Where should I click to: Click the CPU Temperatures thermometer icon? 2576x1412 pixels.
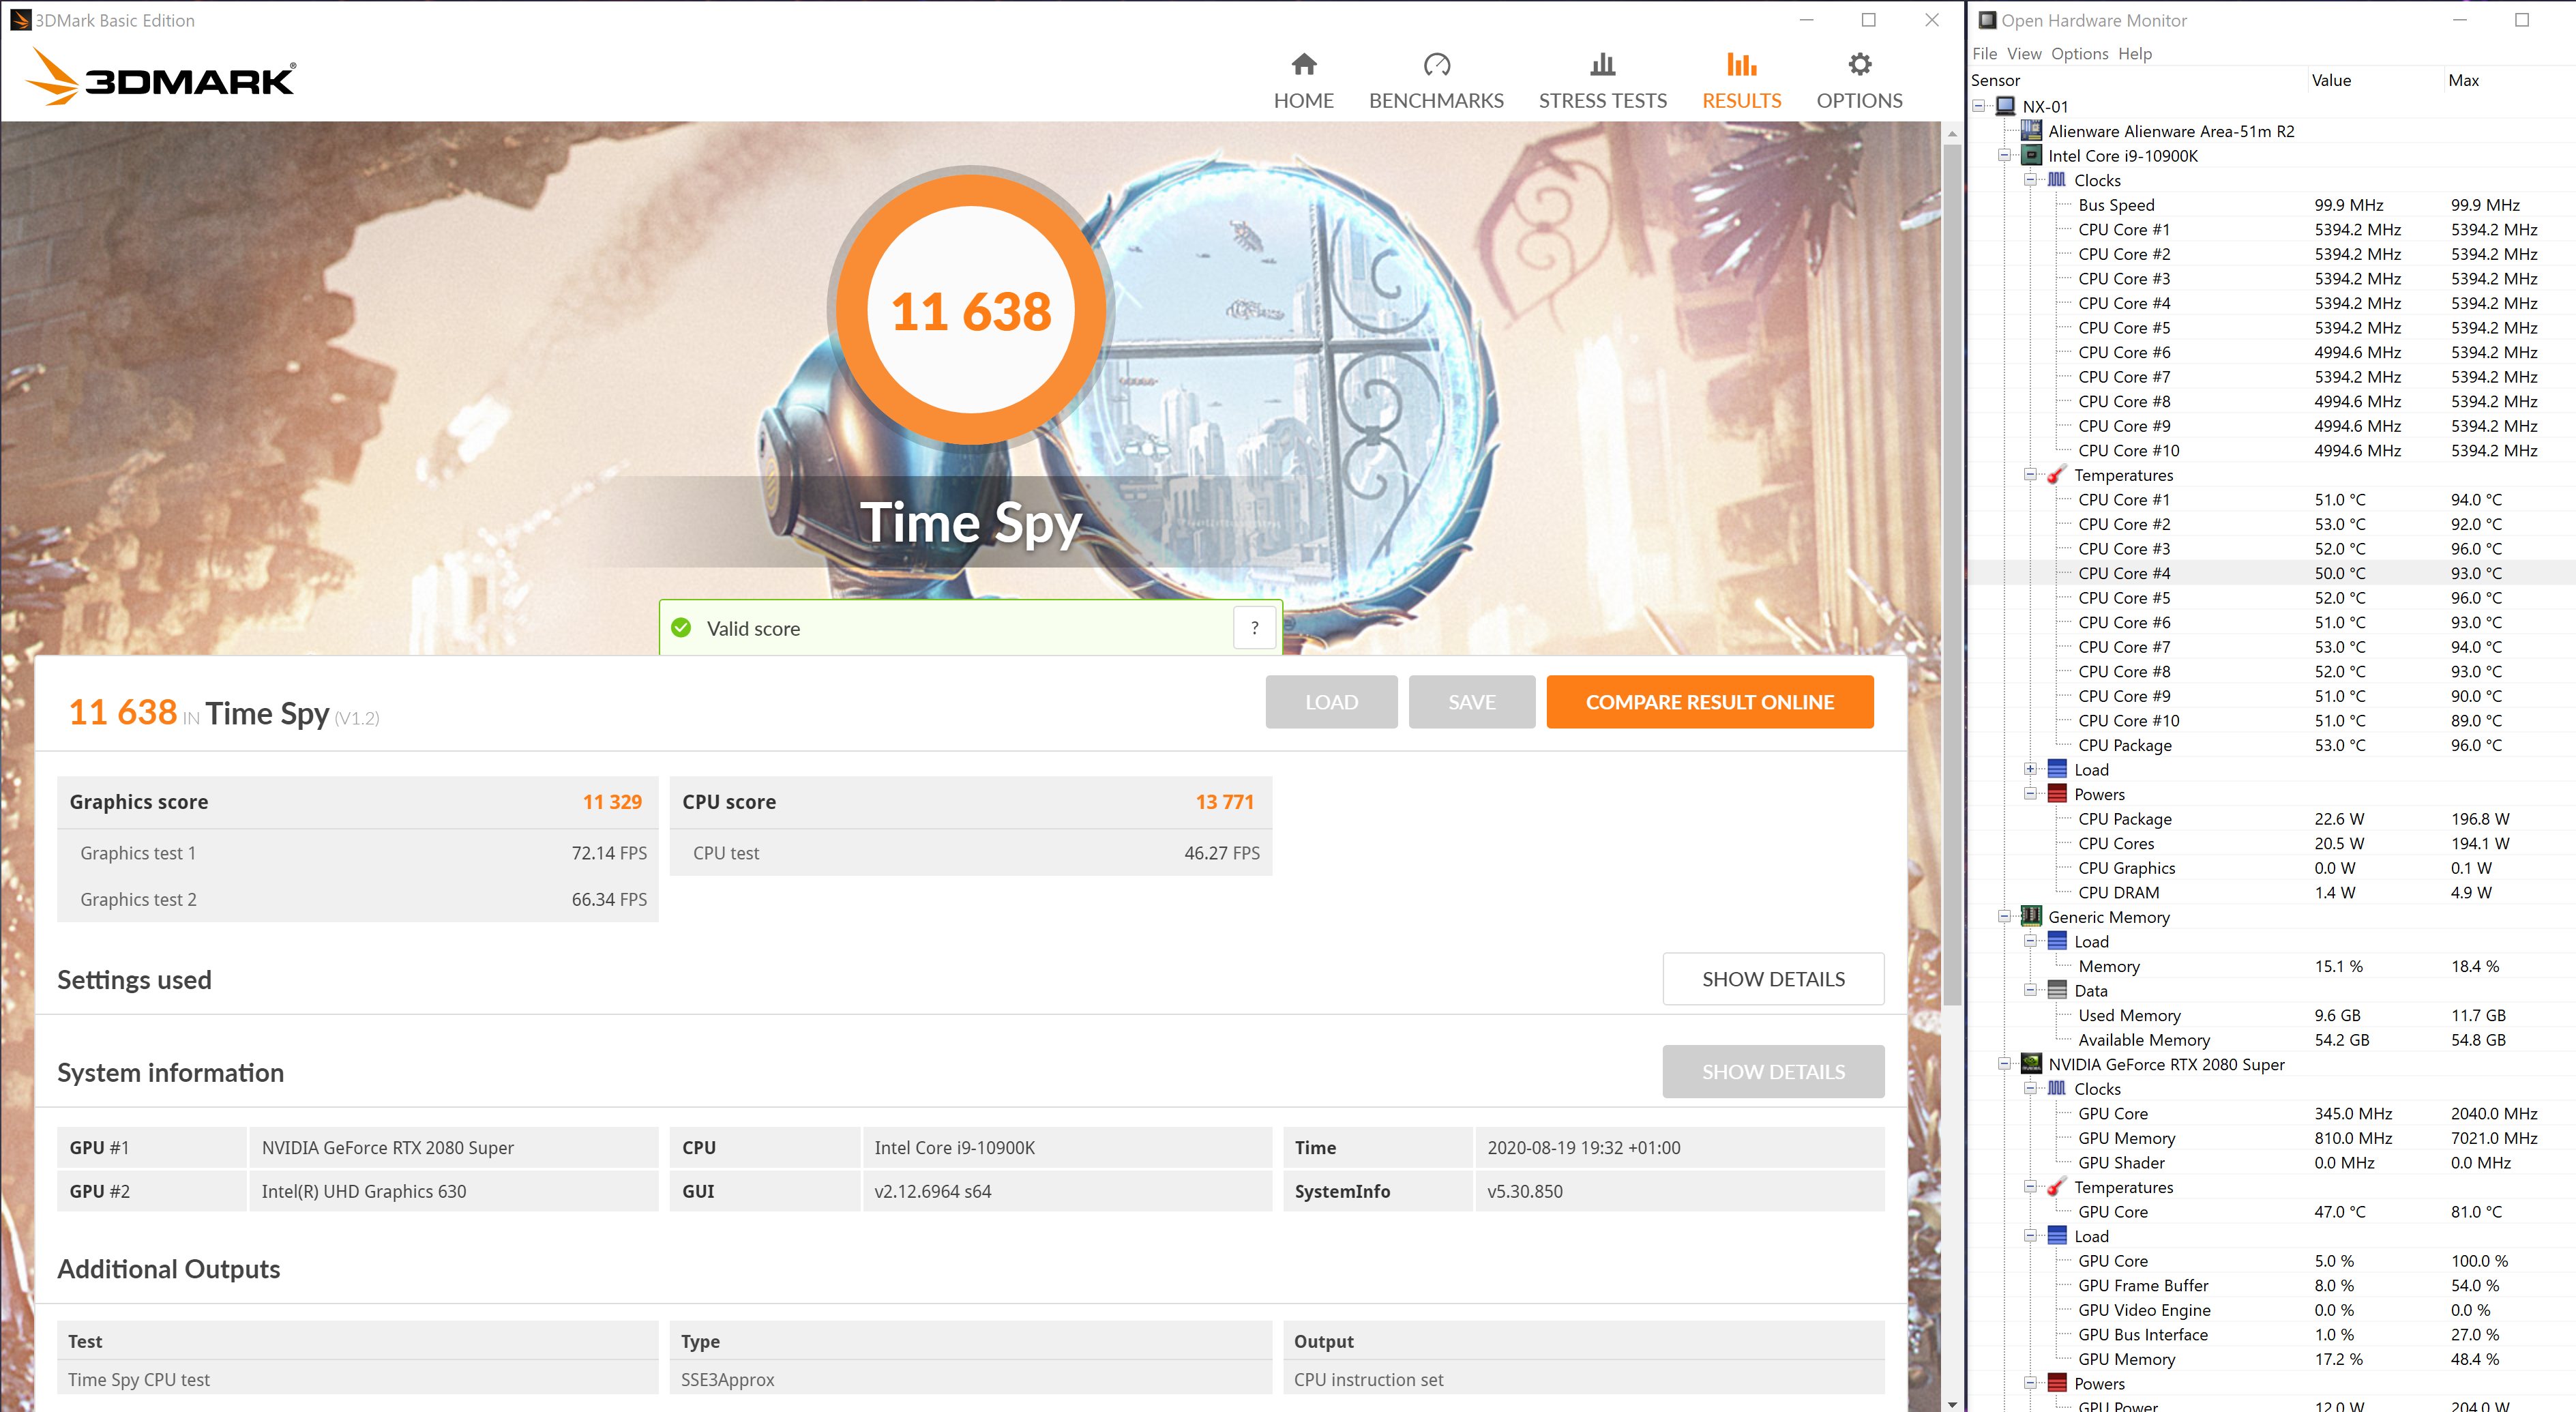click(x=2056, y=475)
